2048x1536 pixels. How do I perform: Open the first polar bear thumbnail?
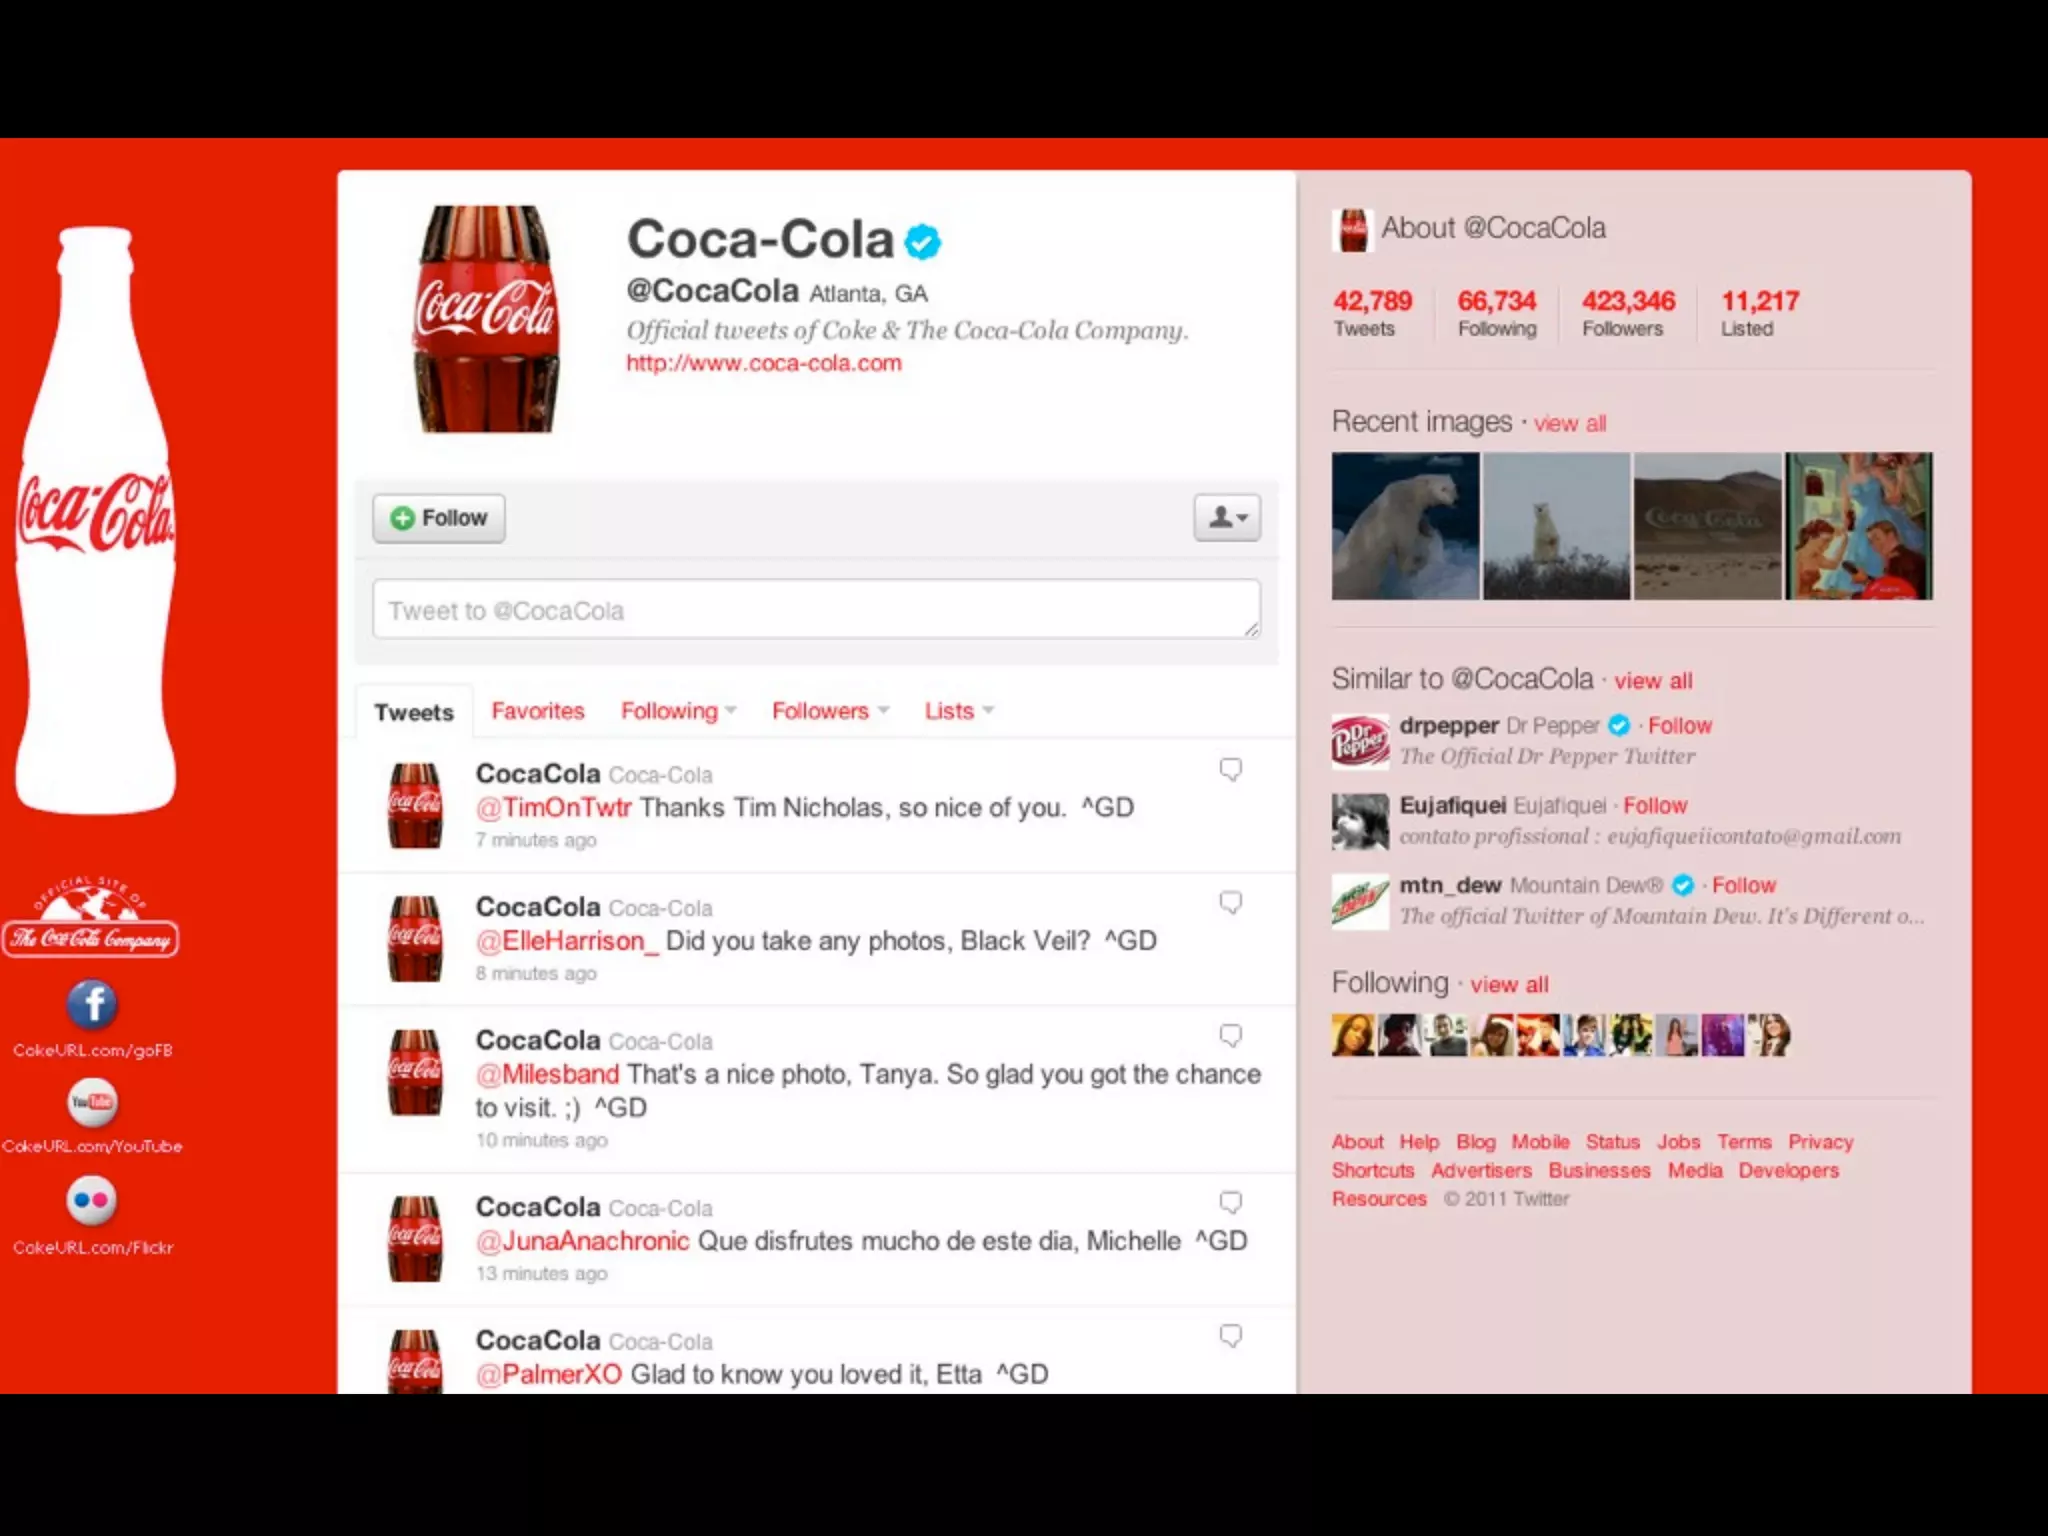1405,526
